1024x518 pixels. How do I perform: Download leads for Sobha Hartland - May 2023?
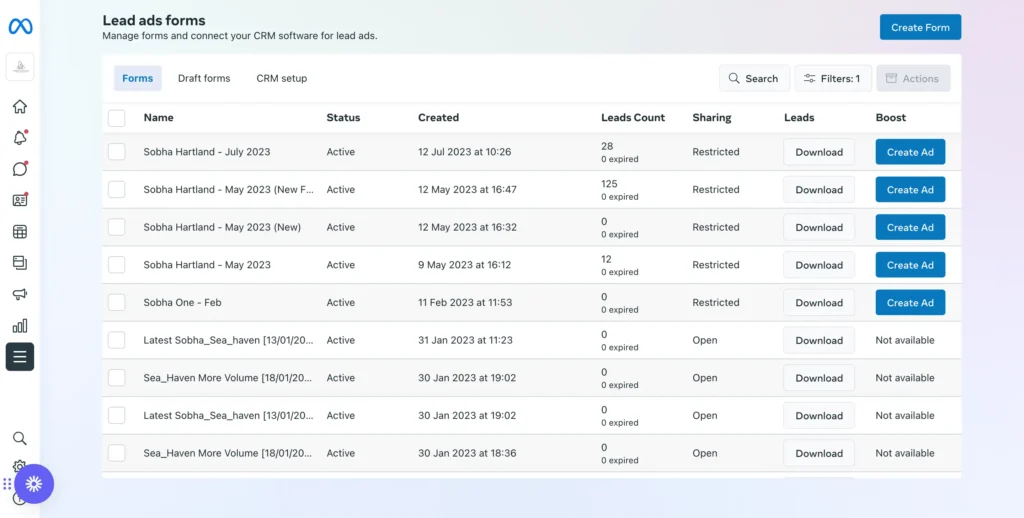(818, 265)
